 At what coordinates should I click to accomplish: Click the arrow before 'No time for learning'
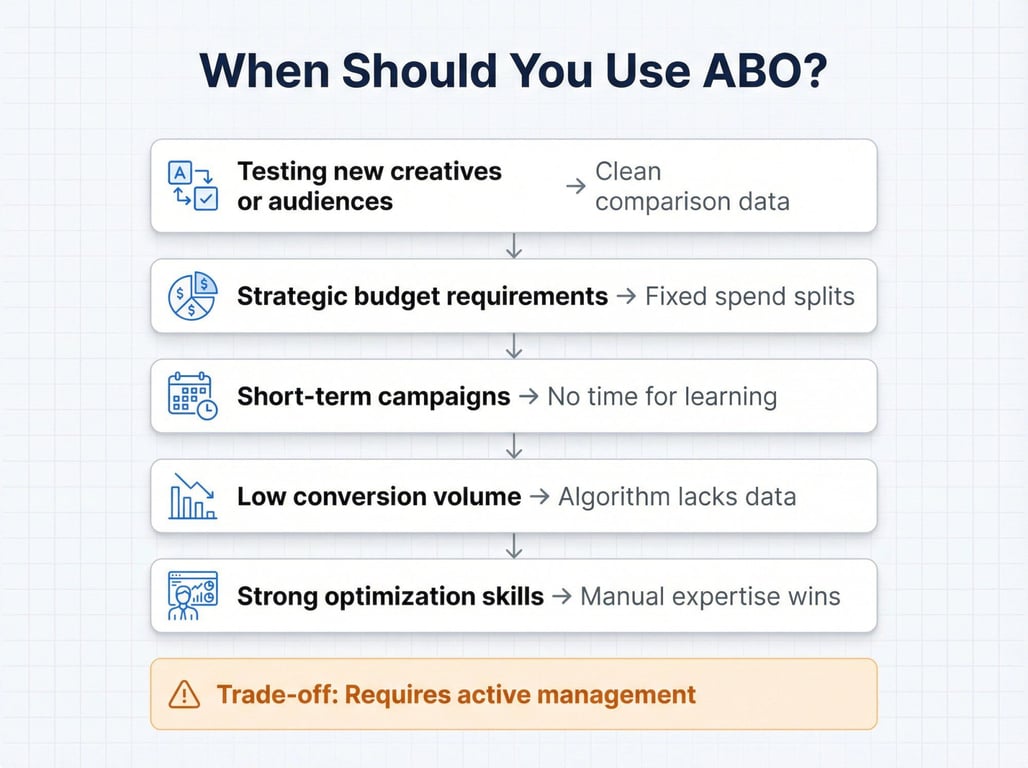[528, 396]
